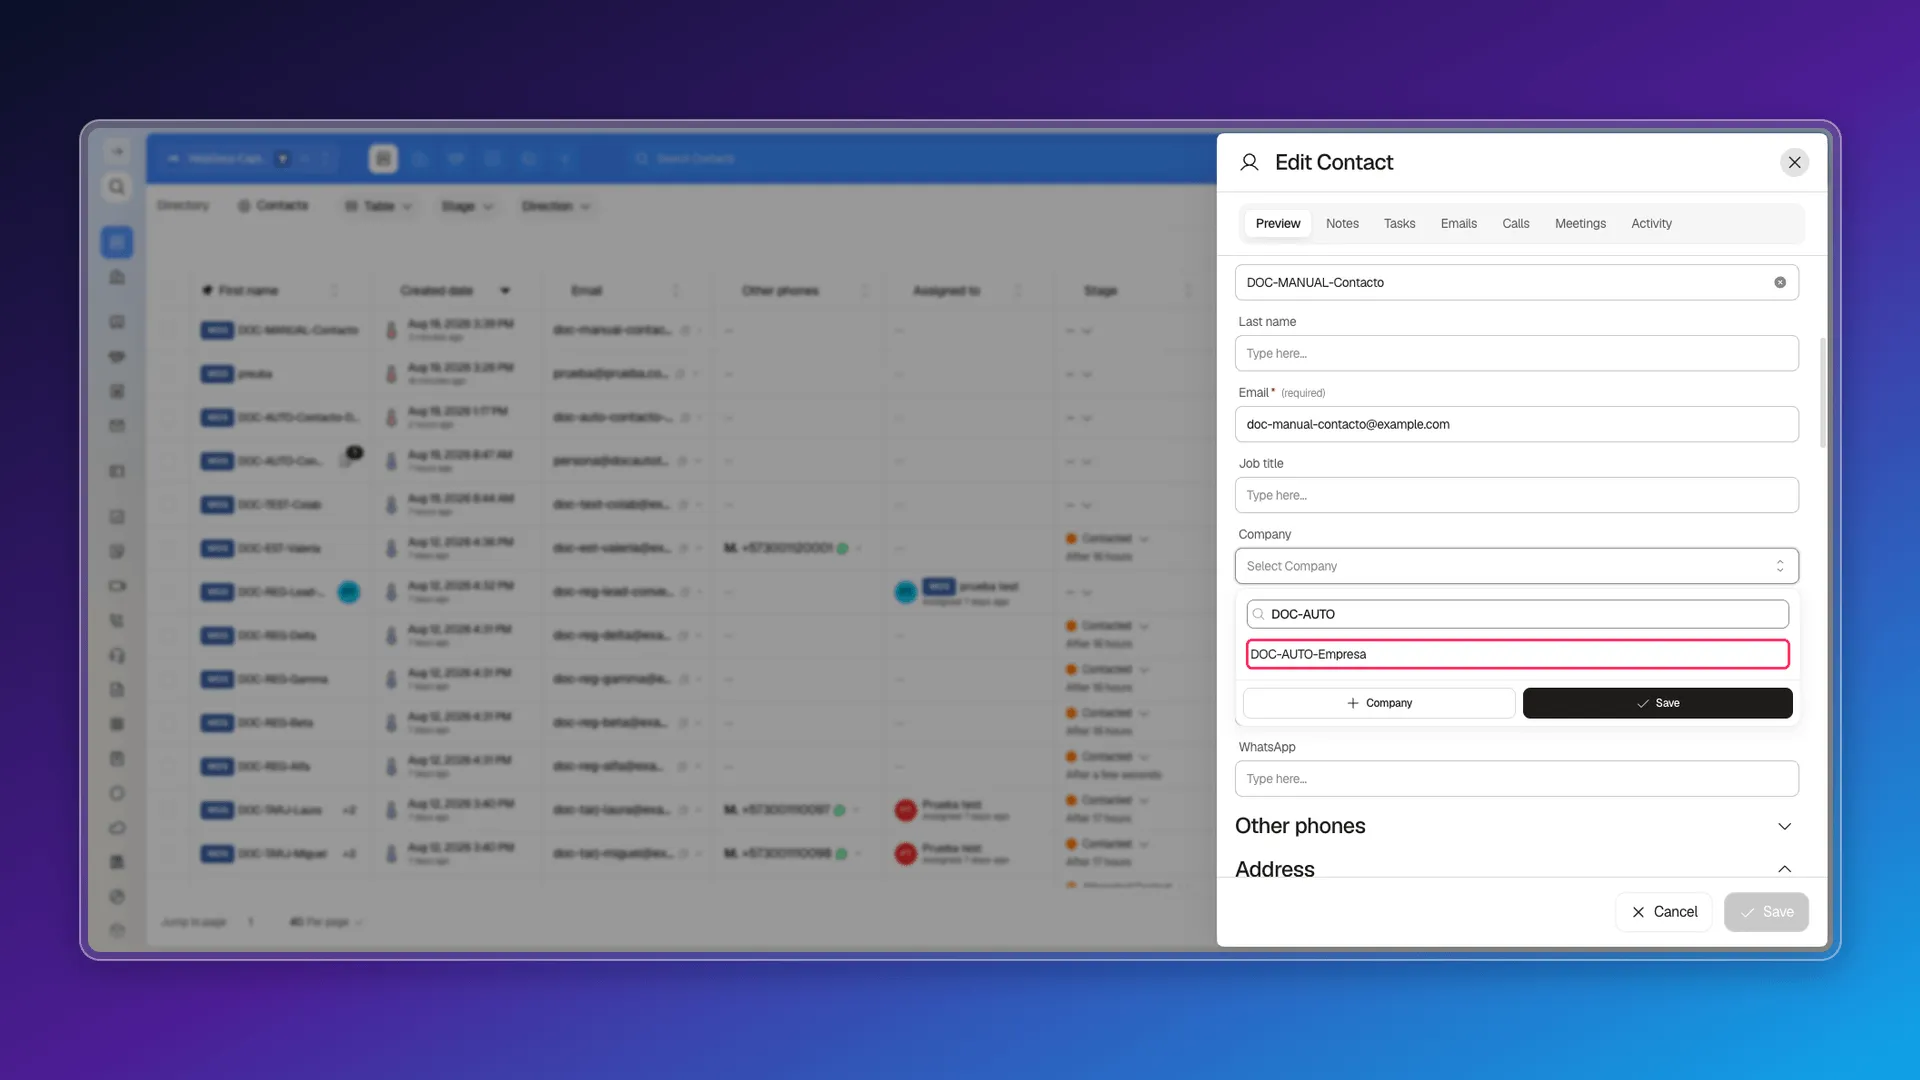This screenshot has width=1920, height=1080.
Task: Close the Edit Contact panel
Action: tap(1795, 162)
